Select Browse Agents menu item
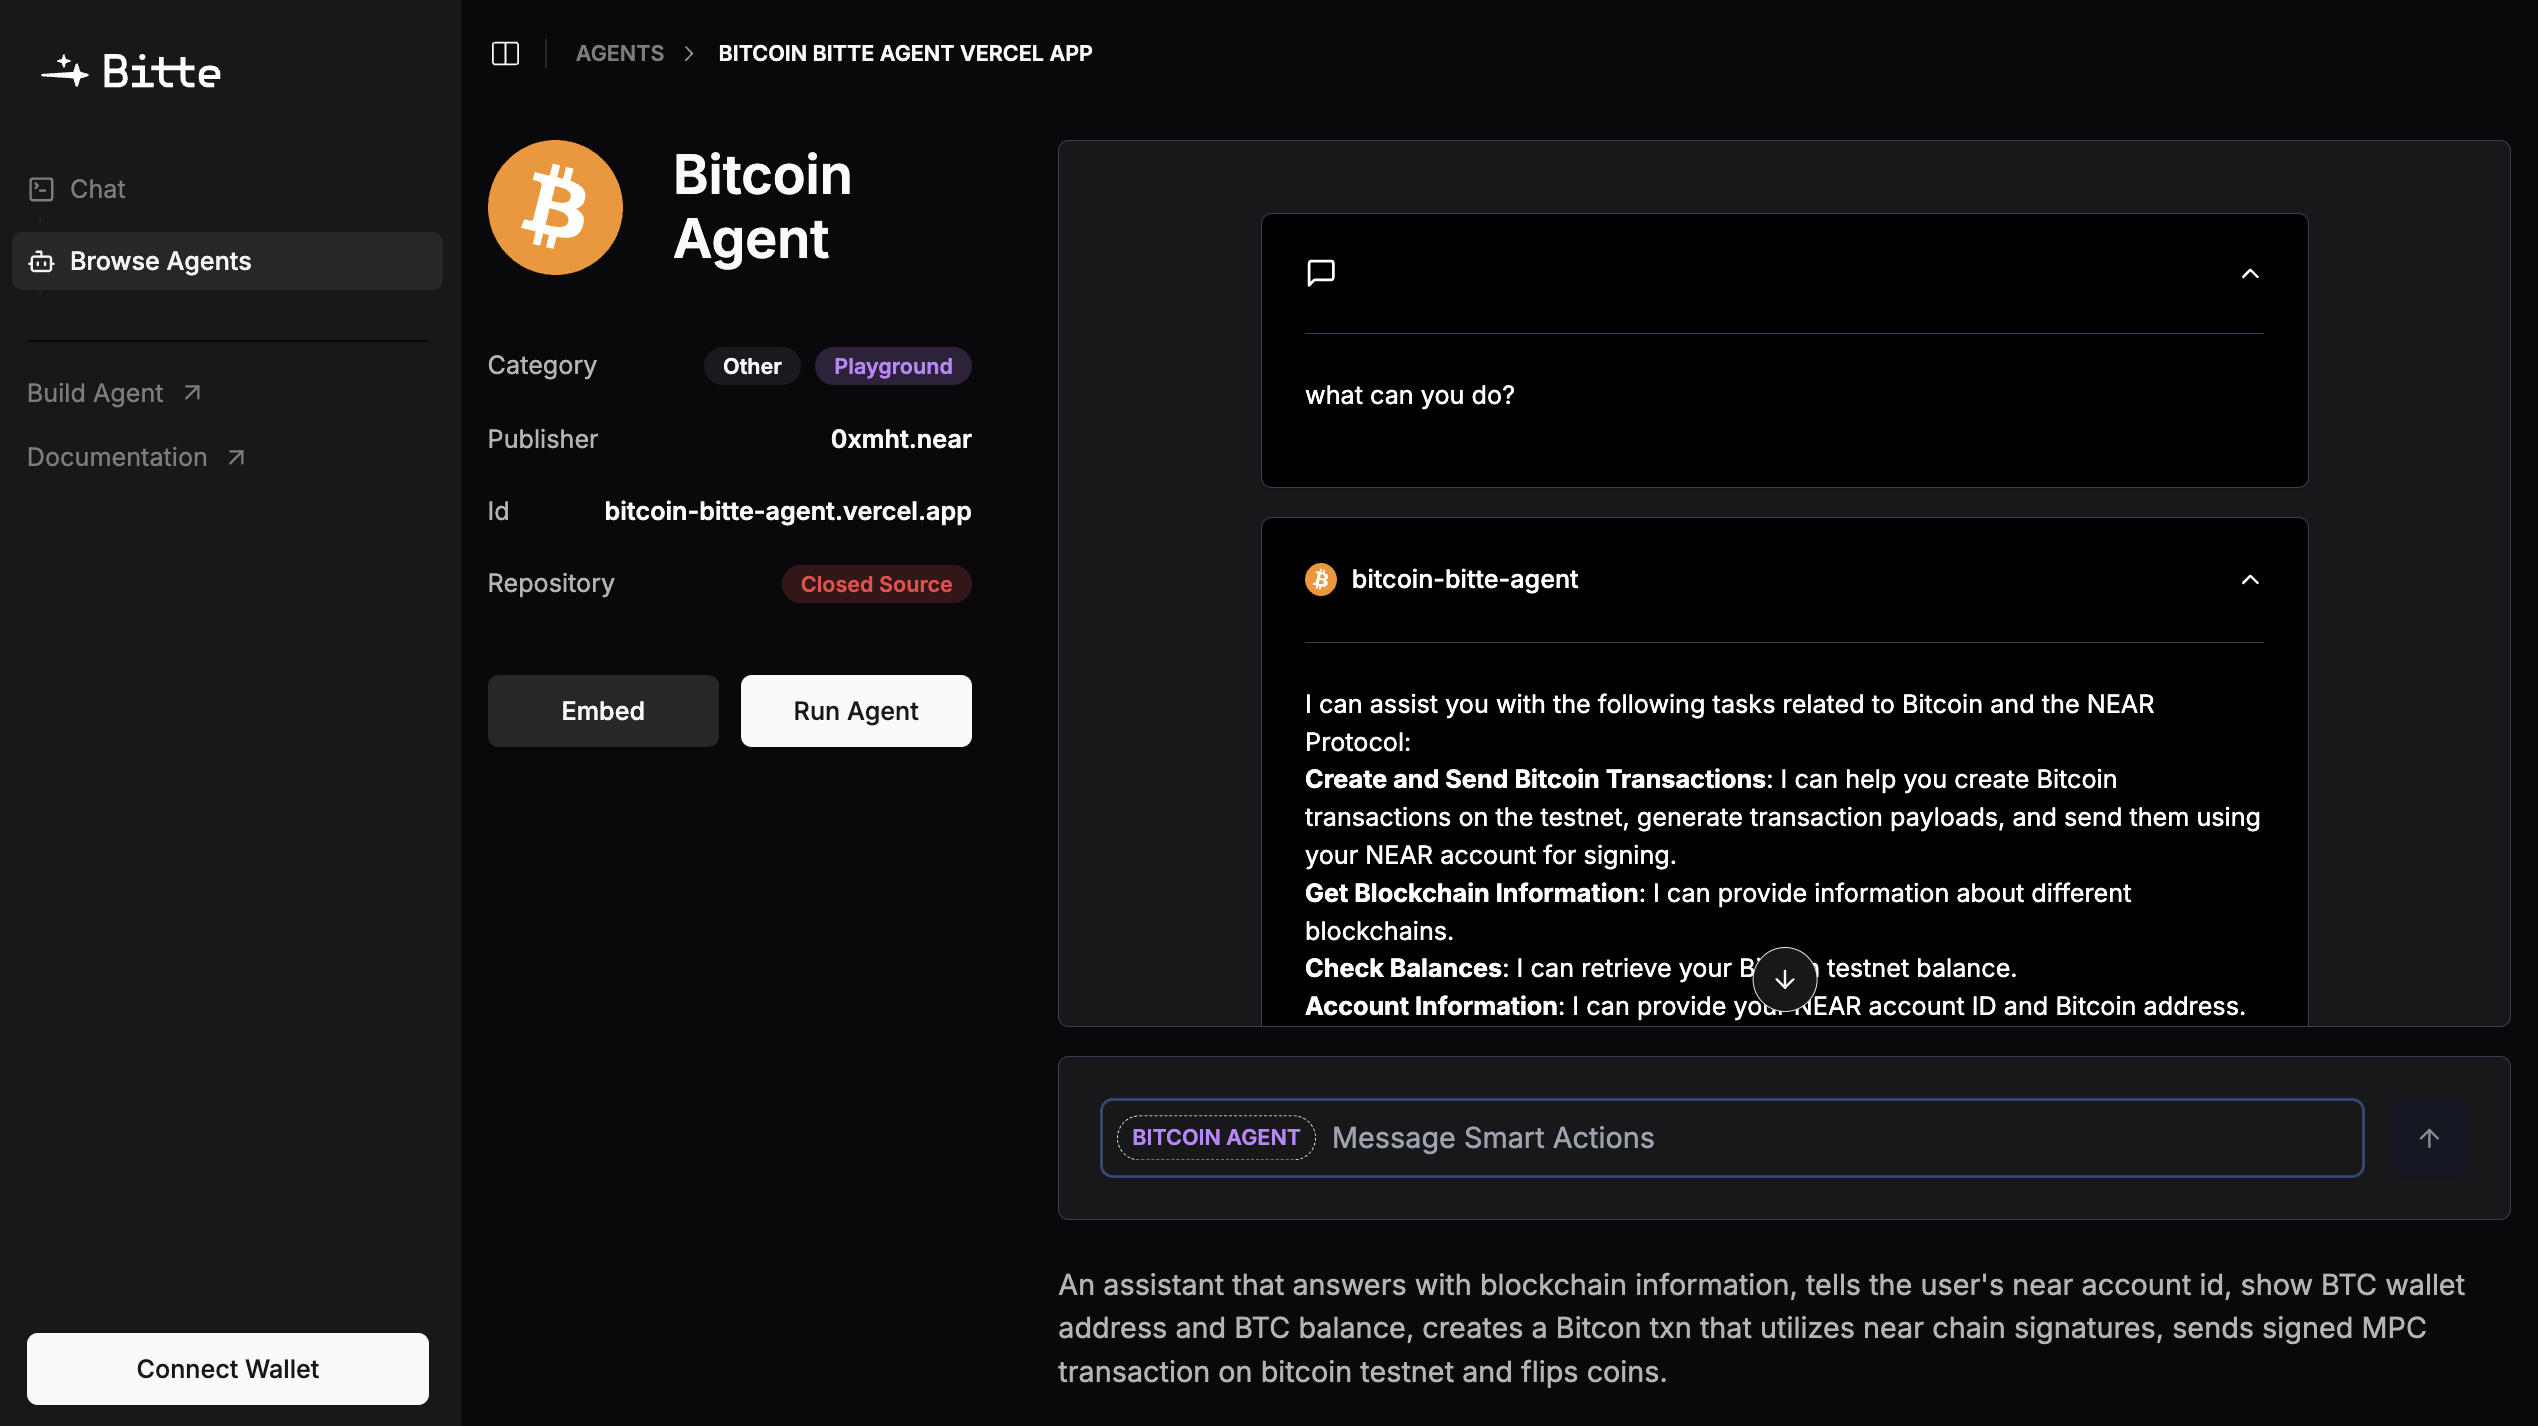Screen dimensions: 2538x1426 point(160,261)
